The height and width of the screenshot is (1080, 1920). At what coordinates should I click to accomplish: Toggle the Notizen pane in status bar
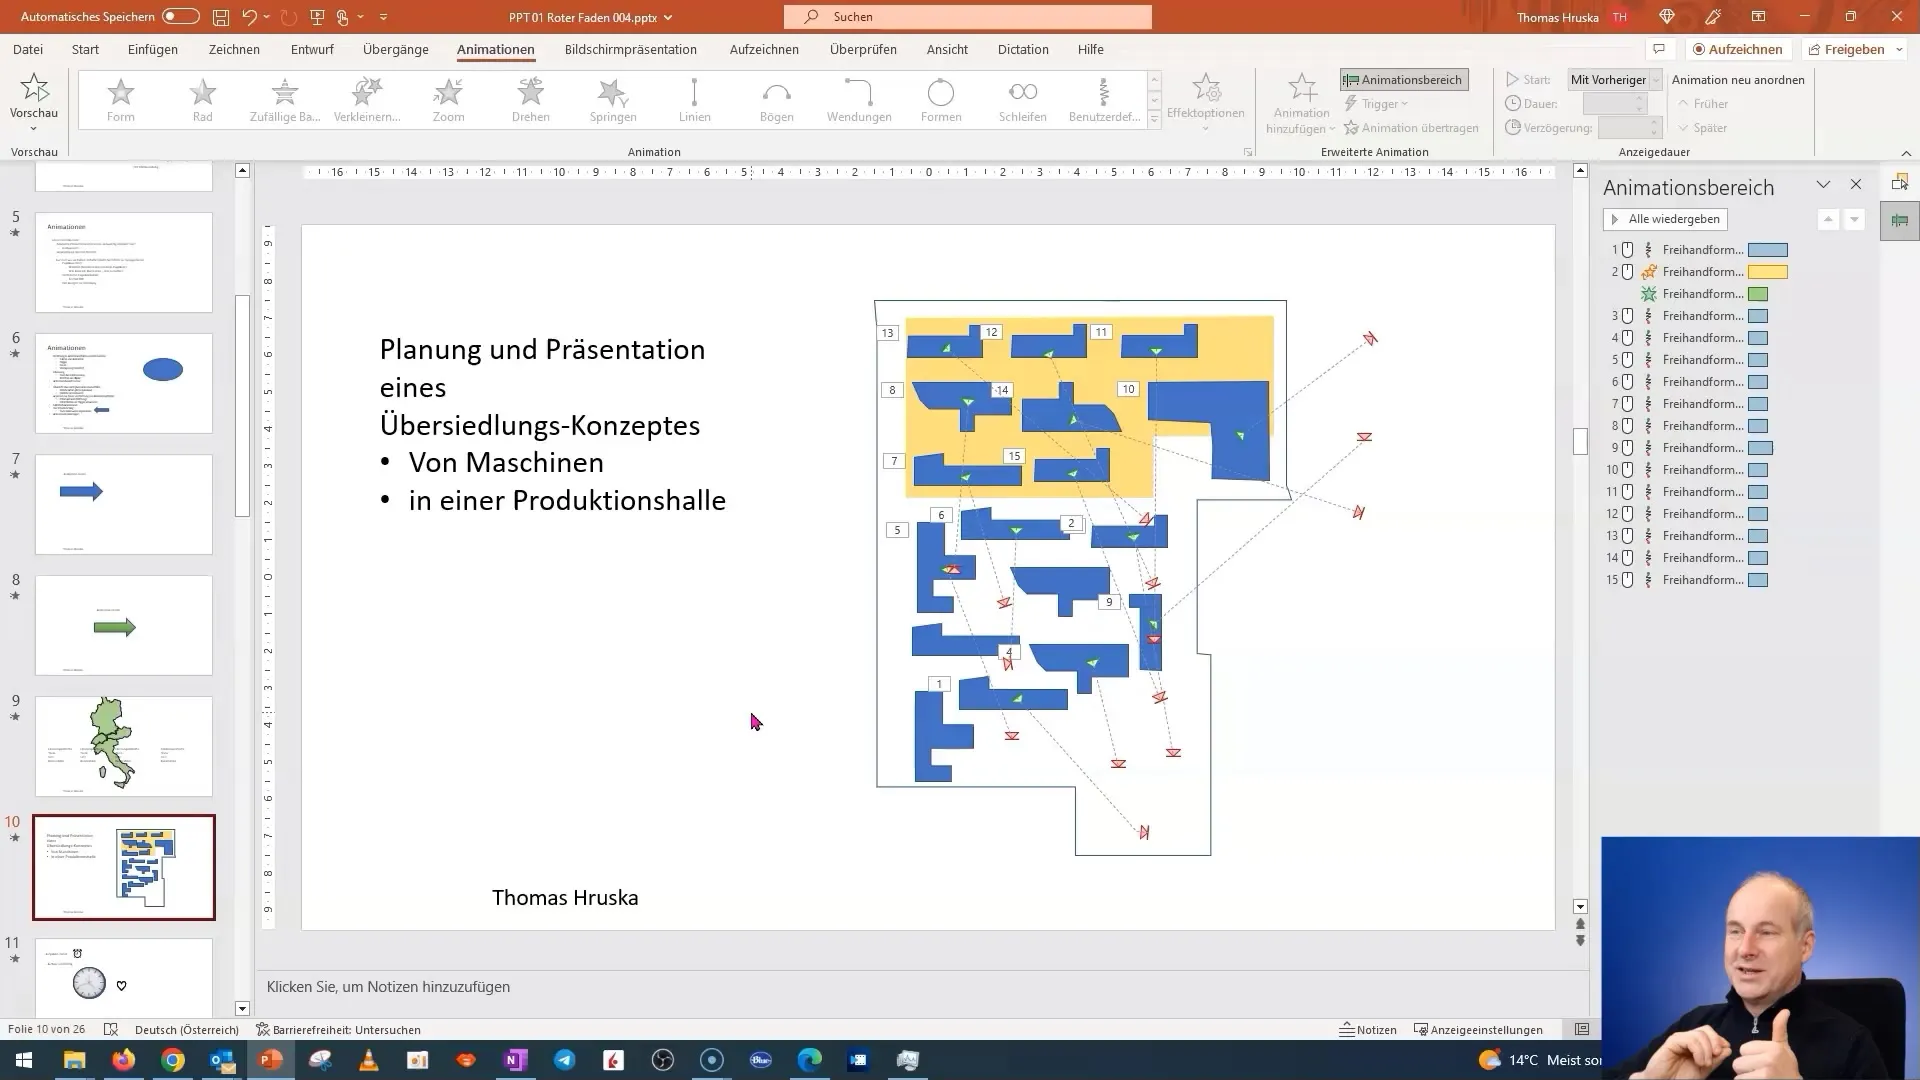1368,1030
